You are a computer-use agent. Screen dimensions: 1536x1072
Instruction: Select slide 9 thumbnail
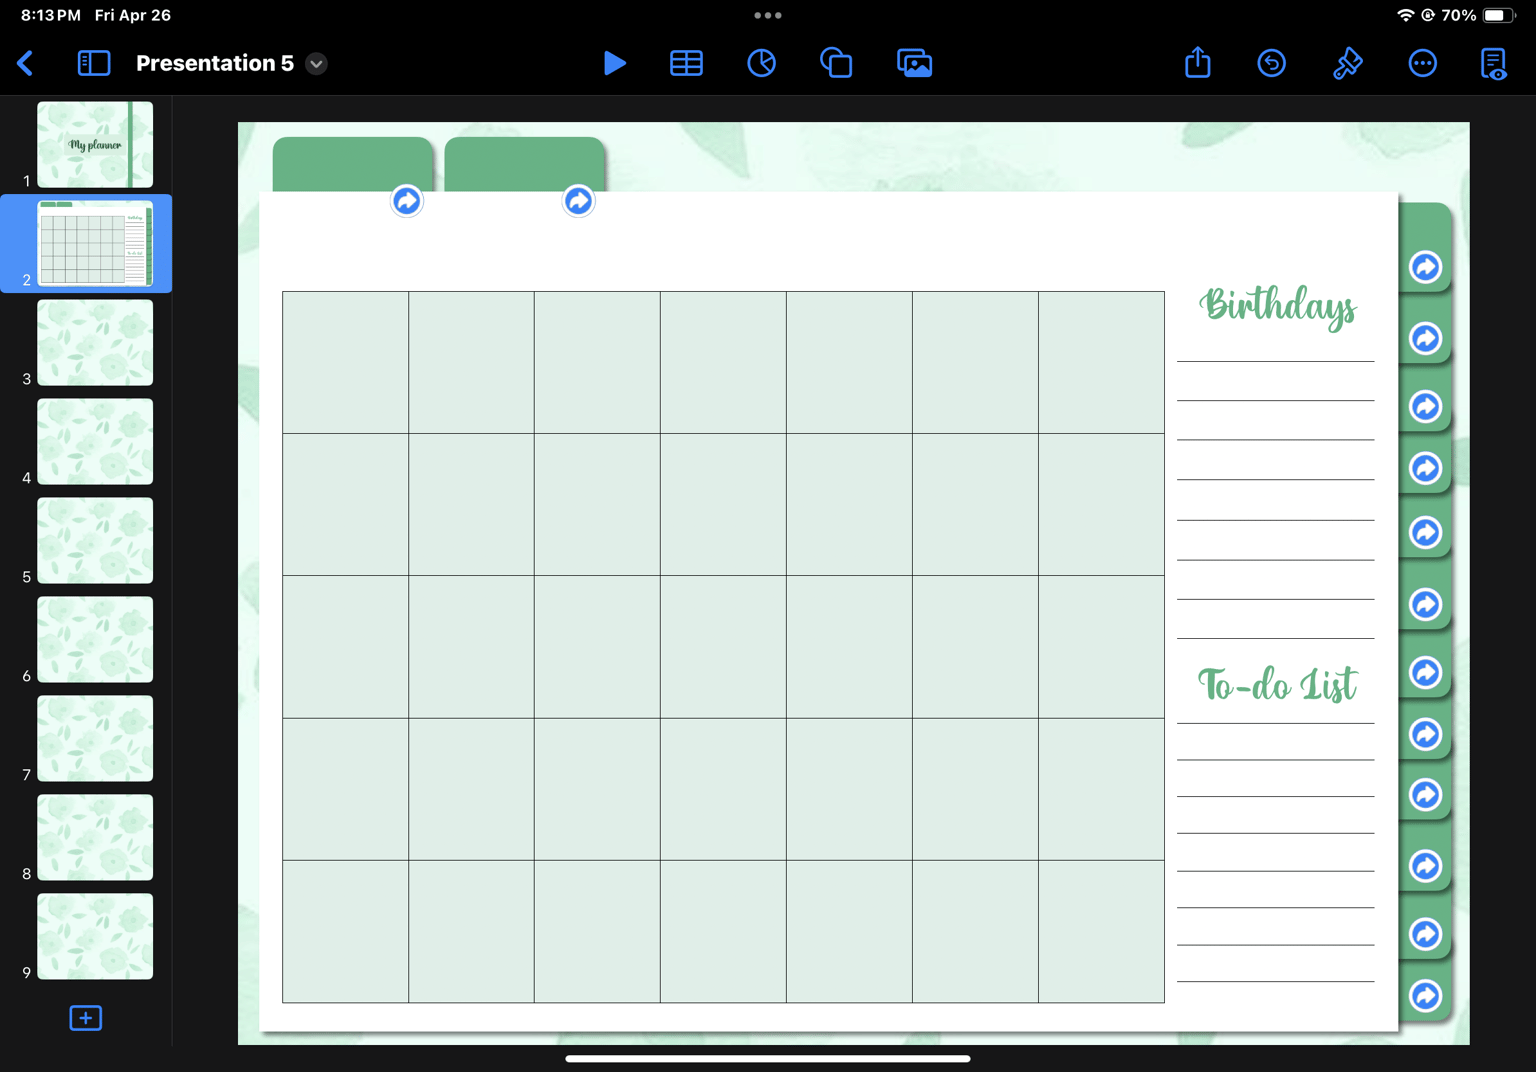pyautogui.click(x=95, y=936)
